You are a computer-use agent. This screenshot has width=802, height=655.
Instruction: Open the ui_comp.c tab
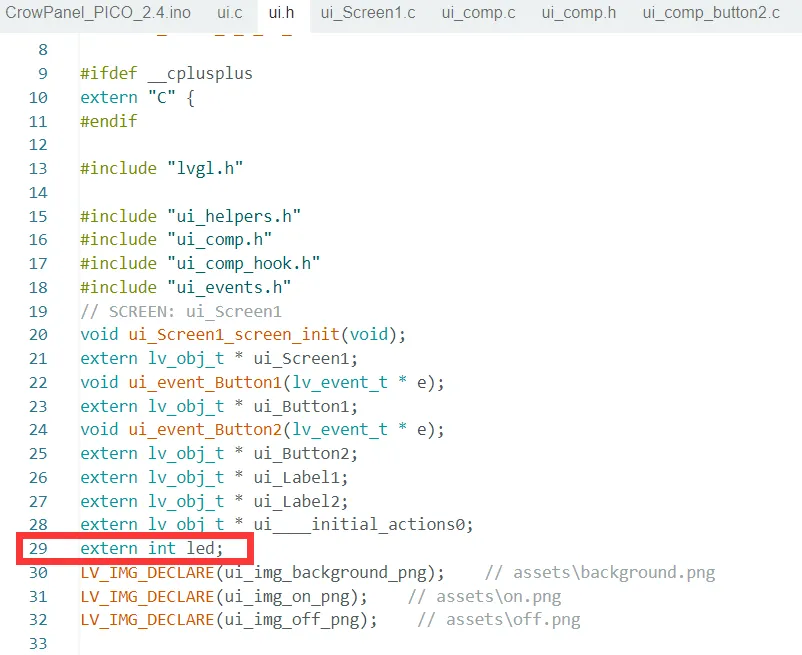(478, 15)
